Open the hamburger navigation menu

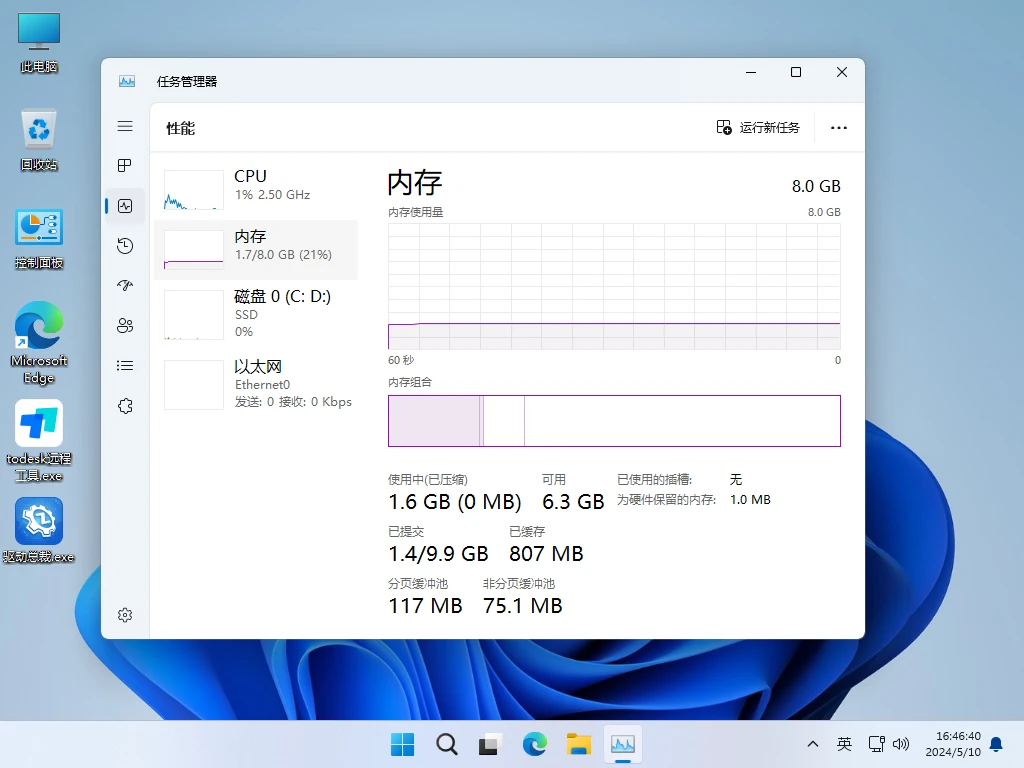pyautogui.click(x=125, y=126)
